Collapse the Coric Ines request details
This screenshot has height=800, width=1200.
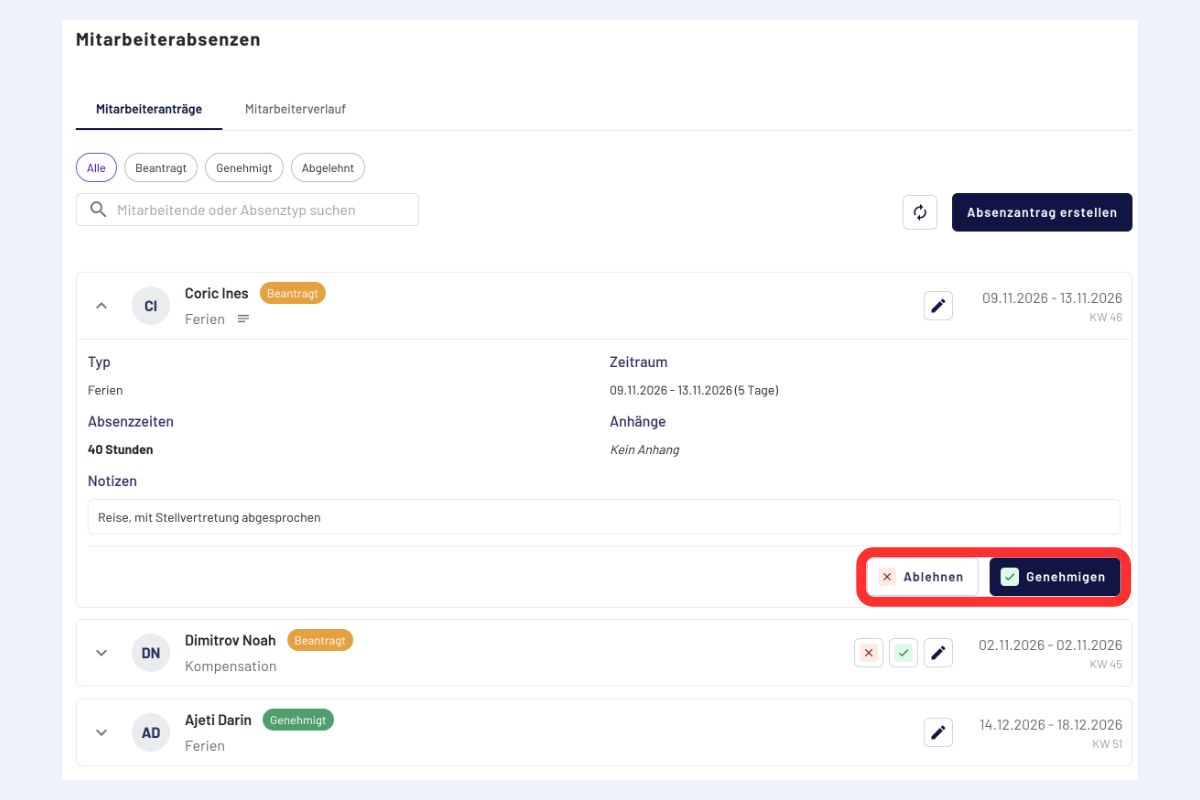(x=101, y=306)
